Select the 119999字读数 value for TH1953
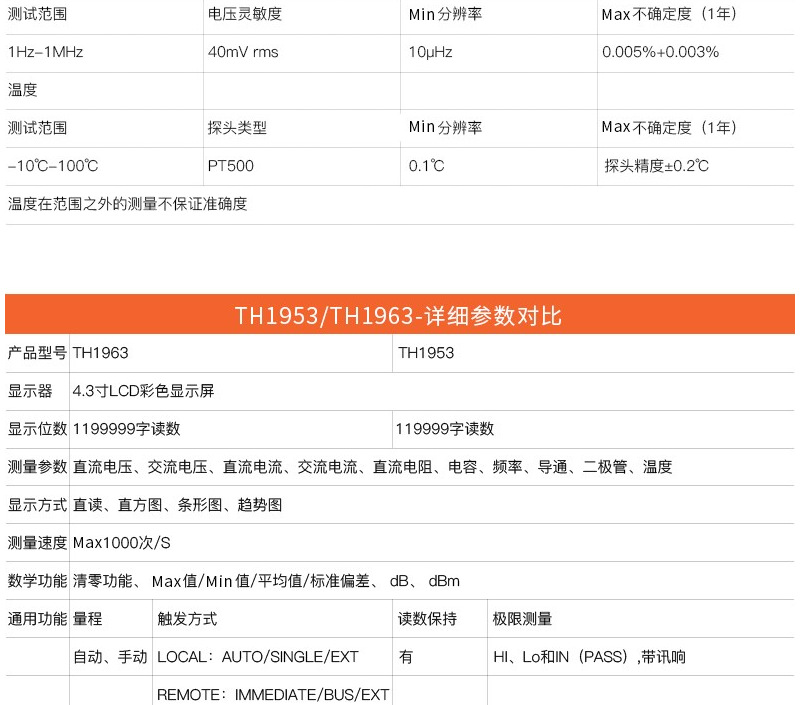 pyautogui.click(x=445, y=429)
